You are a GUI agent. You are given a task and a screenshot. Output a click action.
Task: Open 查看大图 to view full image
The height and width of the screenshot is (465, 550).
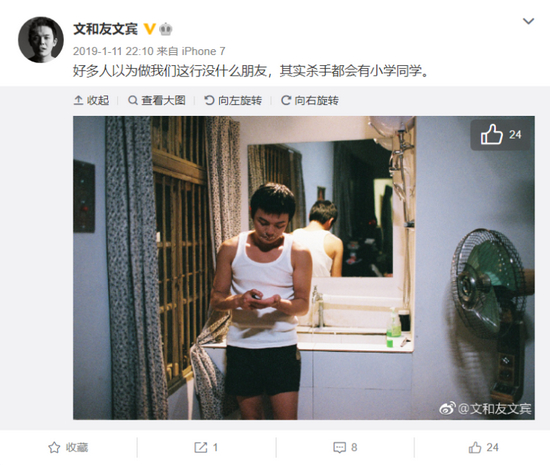(x=156, y=101)
